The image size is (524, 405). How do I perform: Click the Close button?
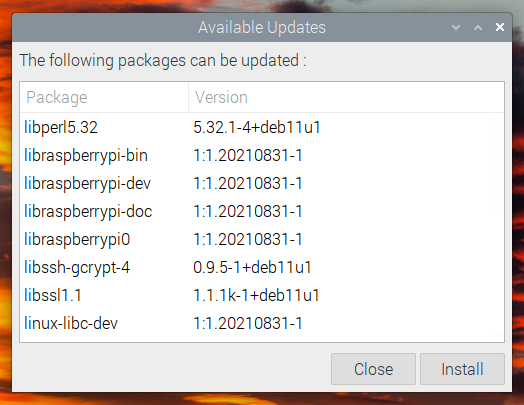pos(373,369)
